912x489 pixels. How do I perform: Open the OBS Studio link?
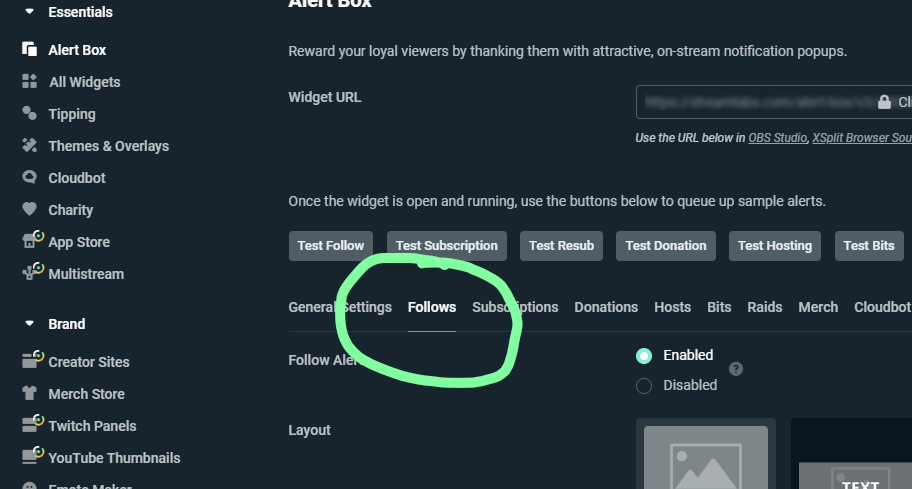tap(777, 138)
